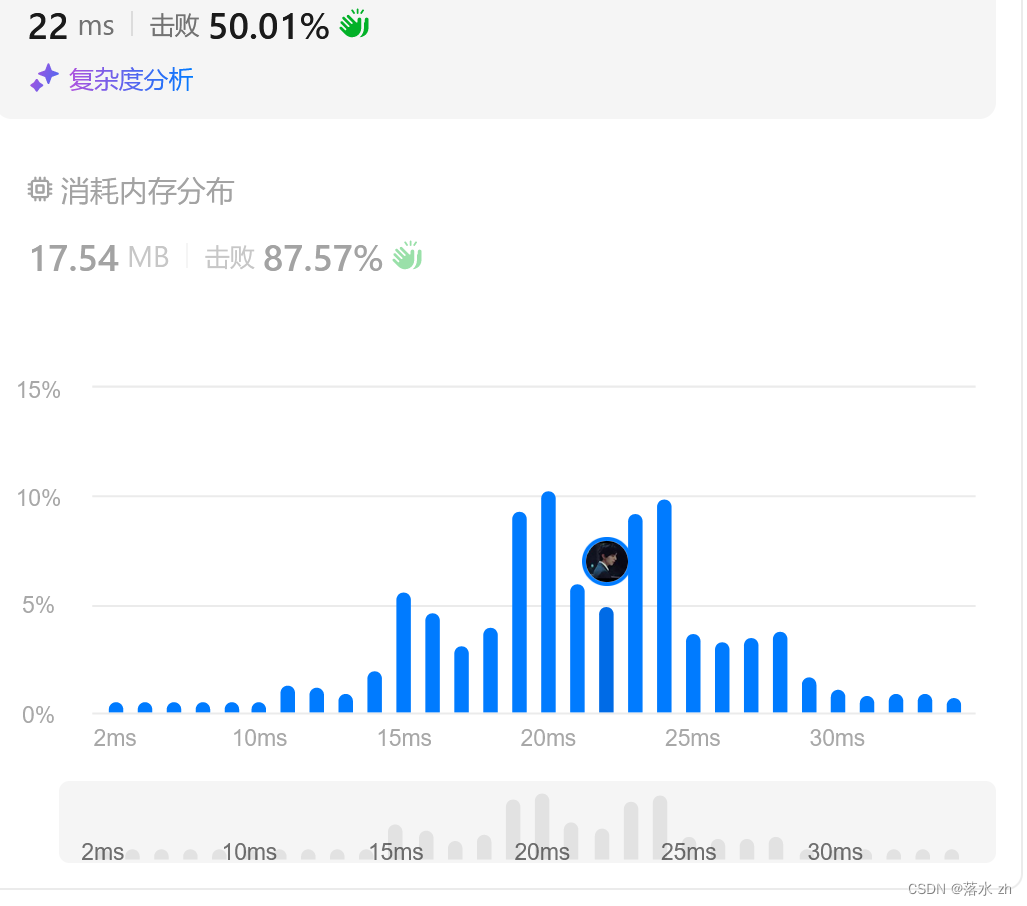Click the 0% label on the y-axis
This screenshot has height=906, width=1027.
[38, 715]
